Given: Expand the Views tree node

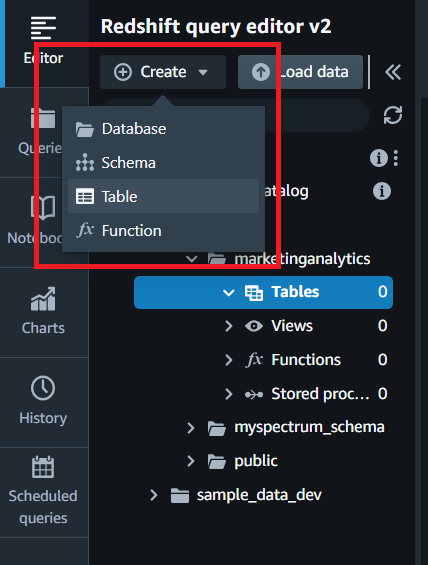Looking at the screenshot, I should pos(228,326).
